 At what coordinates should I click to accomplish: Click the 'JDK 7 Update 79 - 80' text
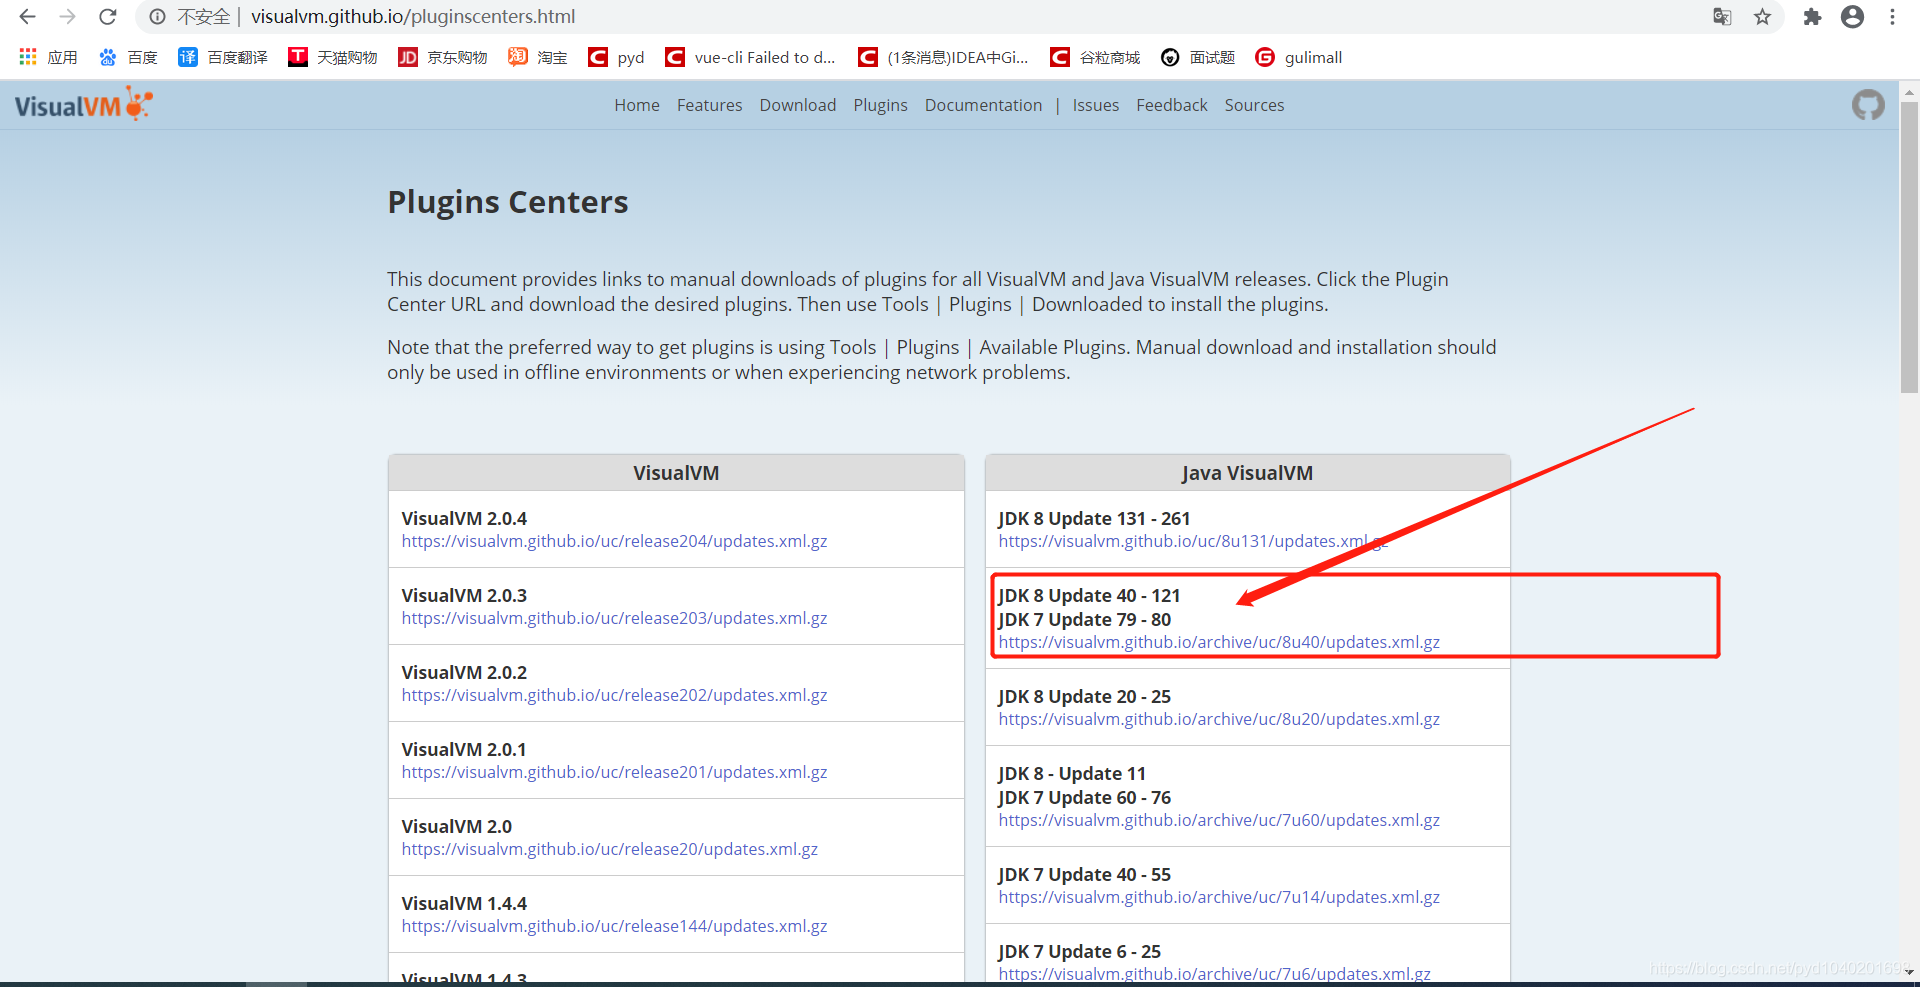[1084, 619]
